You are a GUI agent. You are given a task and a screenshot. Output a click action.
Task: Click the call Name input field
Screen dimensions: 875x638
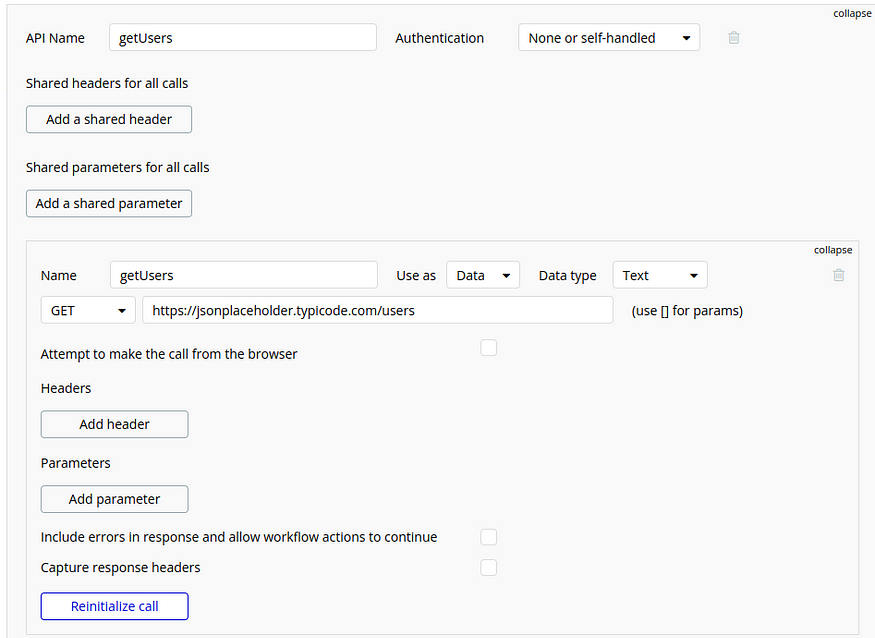point(244,275)
